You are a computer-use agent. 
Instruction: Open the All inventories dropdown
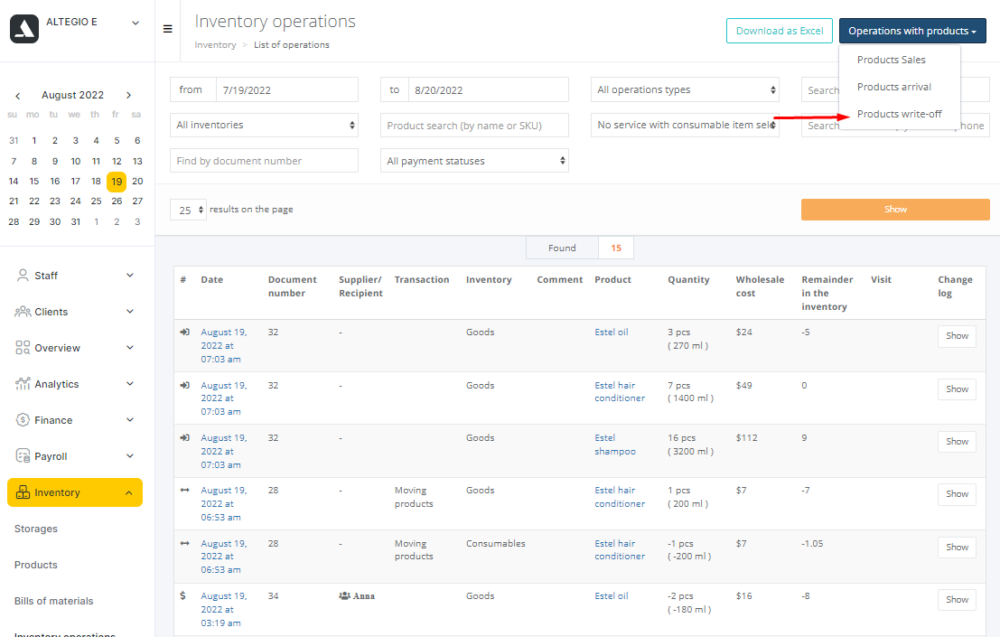264,125
